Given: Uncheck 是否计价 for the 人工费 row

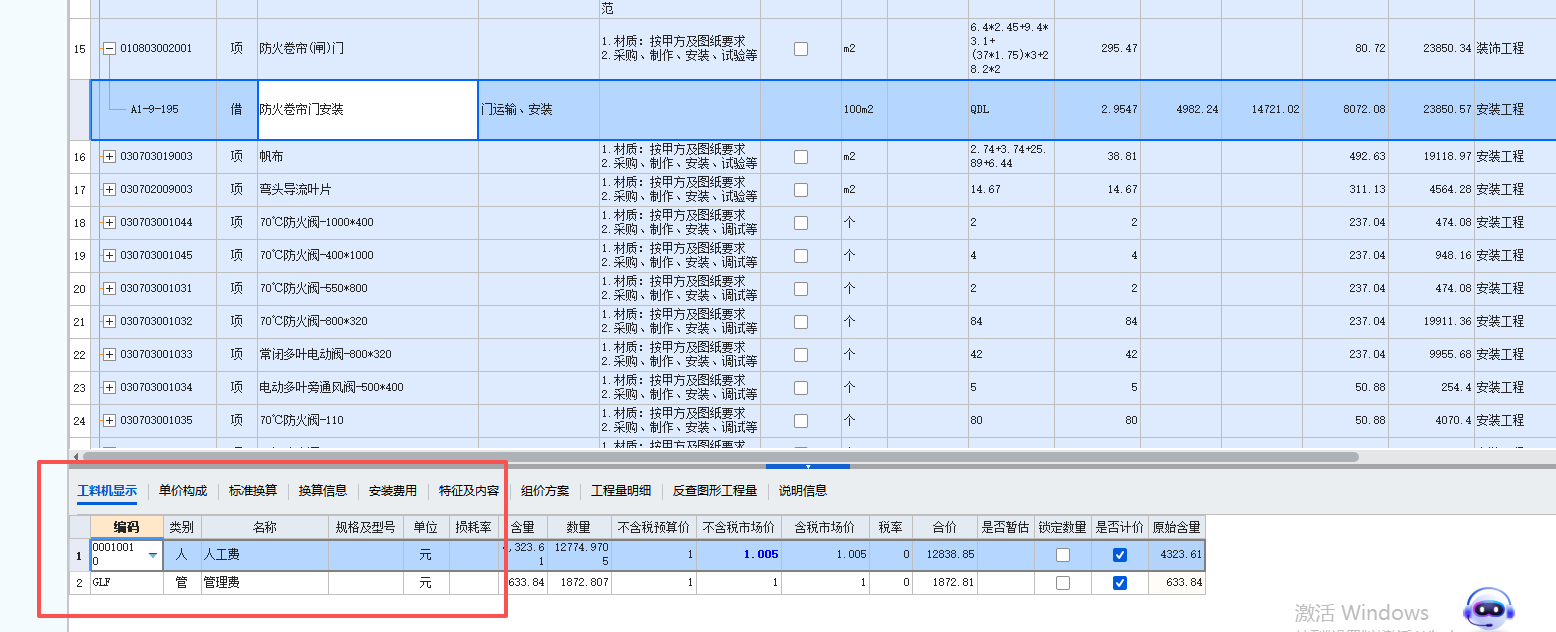Looking at the screenshot, I should click(1118, 553).
